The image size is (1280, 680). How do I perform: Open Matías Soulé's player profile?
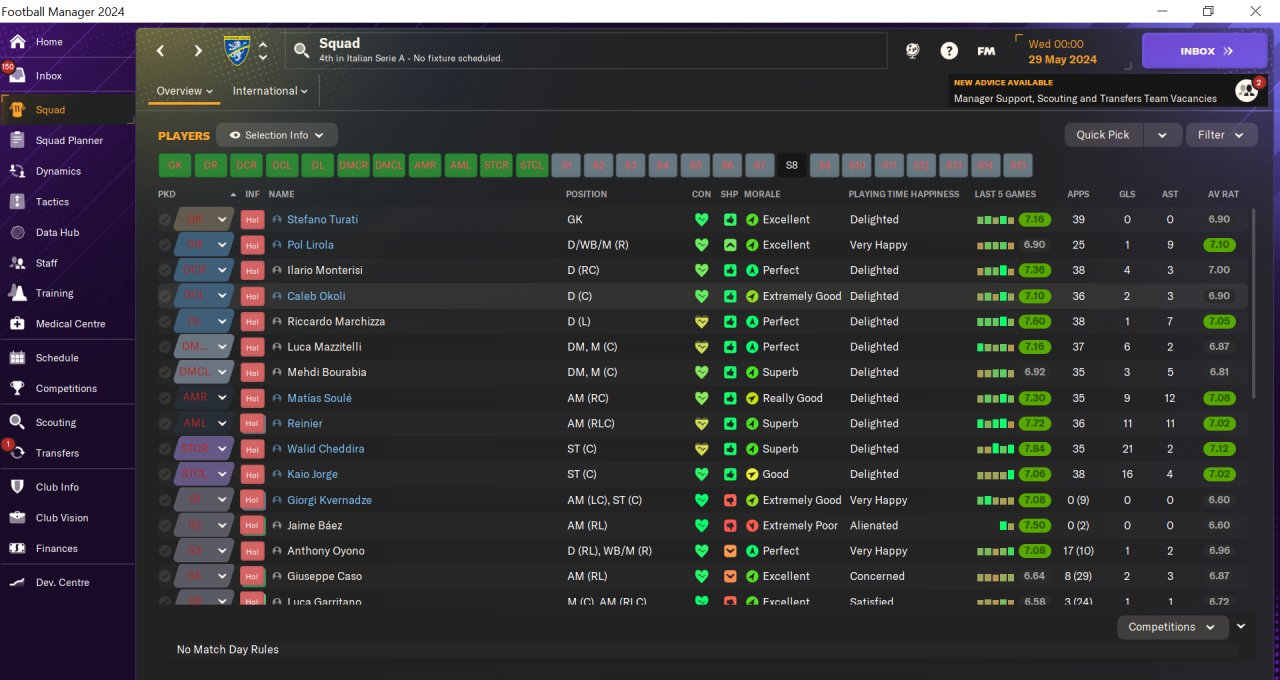[x=319, y=398]
